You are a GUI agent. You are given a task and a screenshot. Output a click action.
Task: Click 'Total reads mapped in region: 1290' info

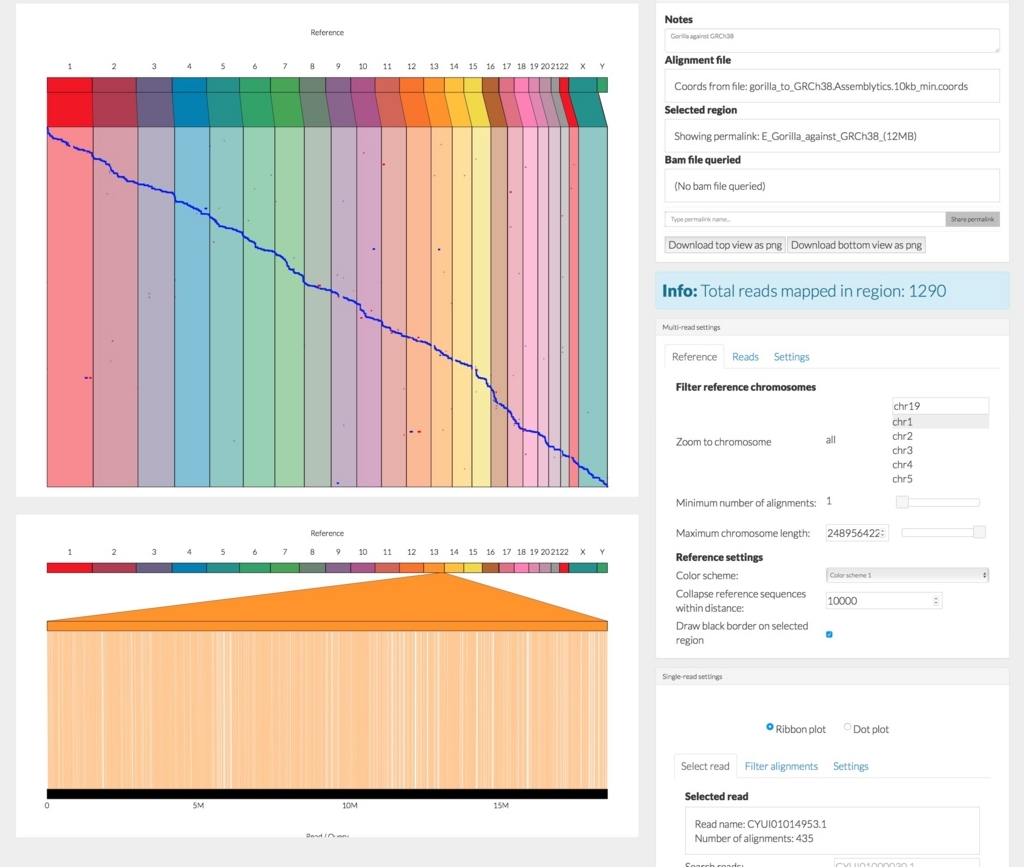823,291
